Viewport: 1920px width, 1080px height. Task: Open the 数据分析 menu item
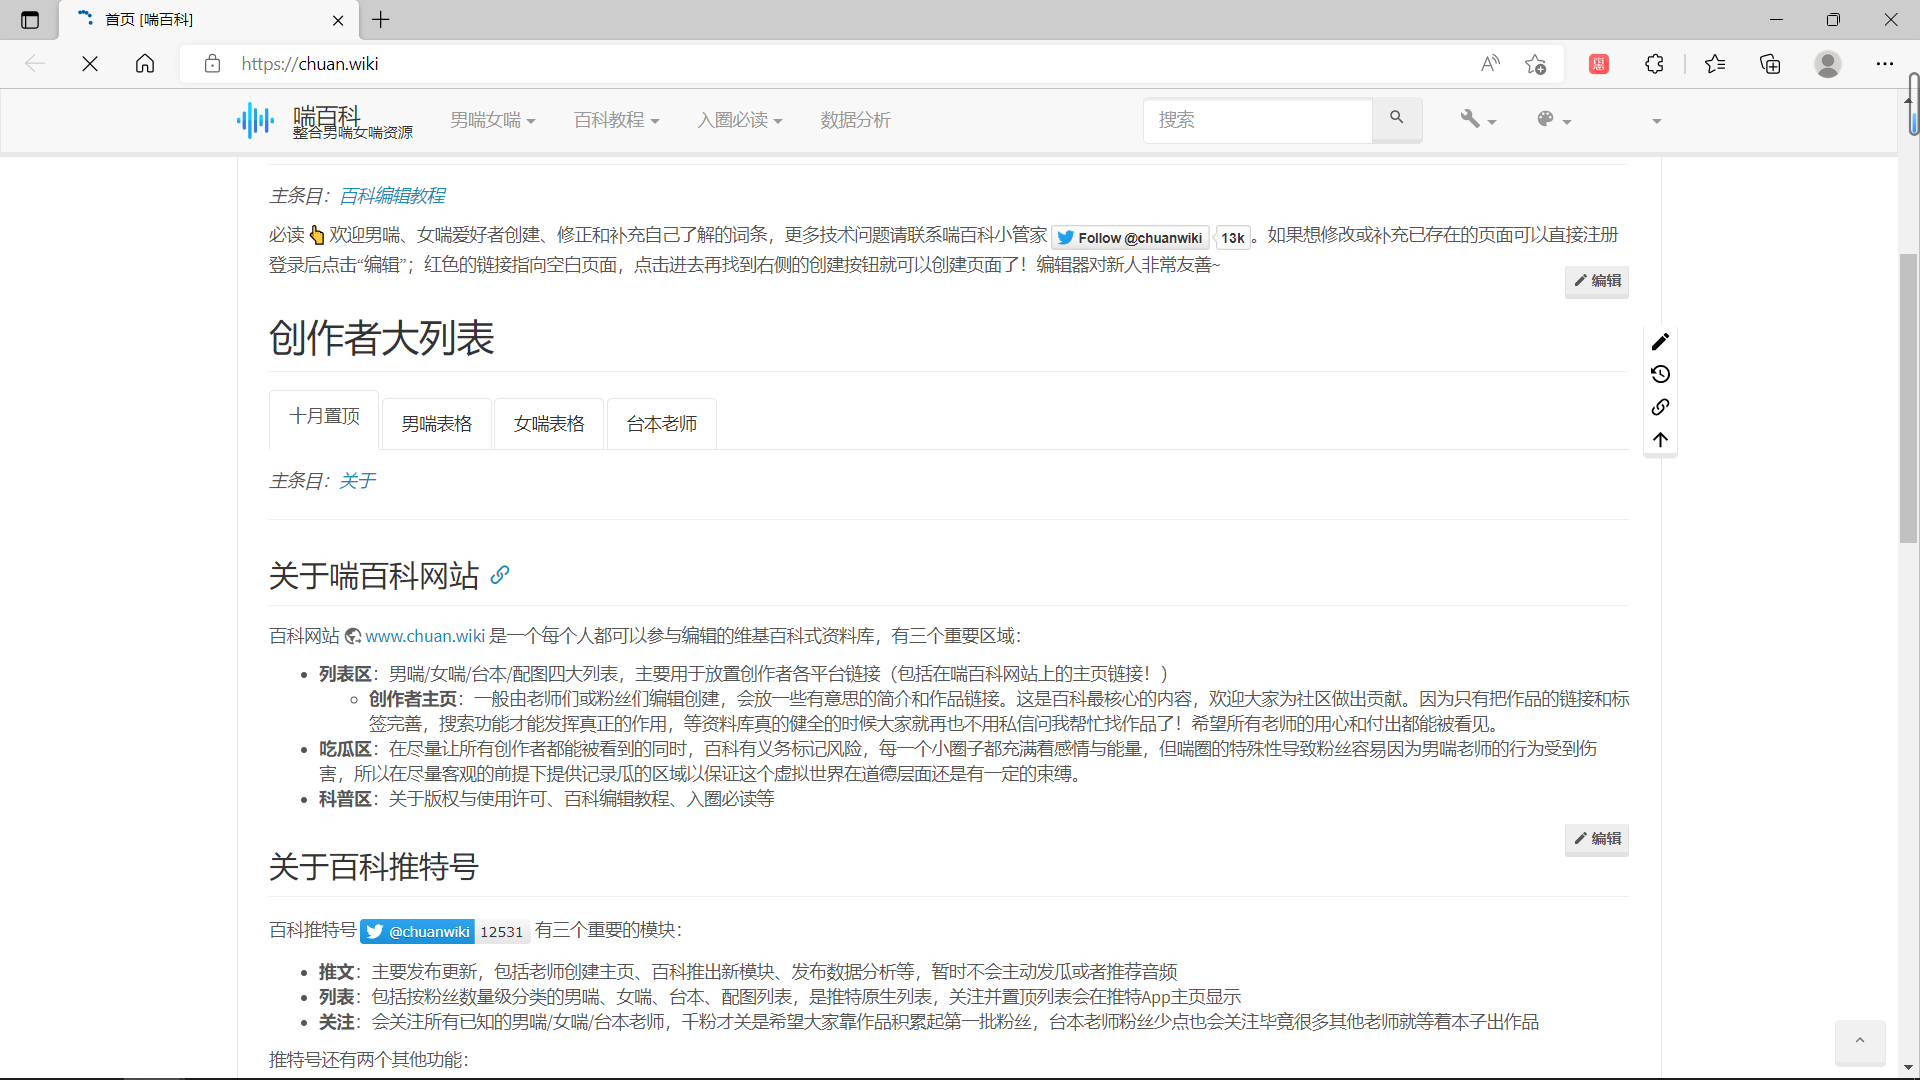855,120
